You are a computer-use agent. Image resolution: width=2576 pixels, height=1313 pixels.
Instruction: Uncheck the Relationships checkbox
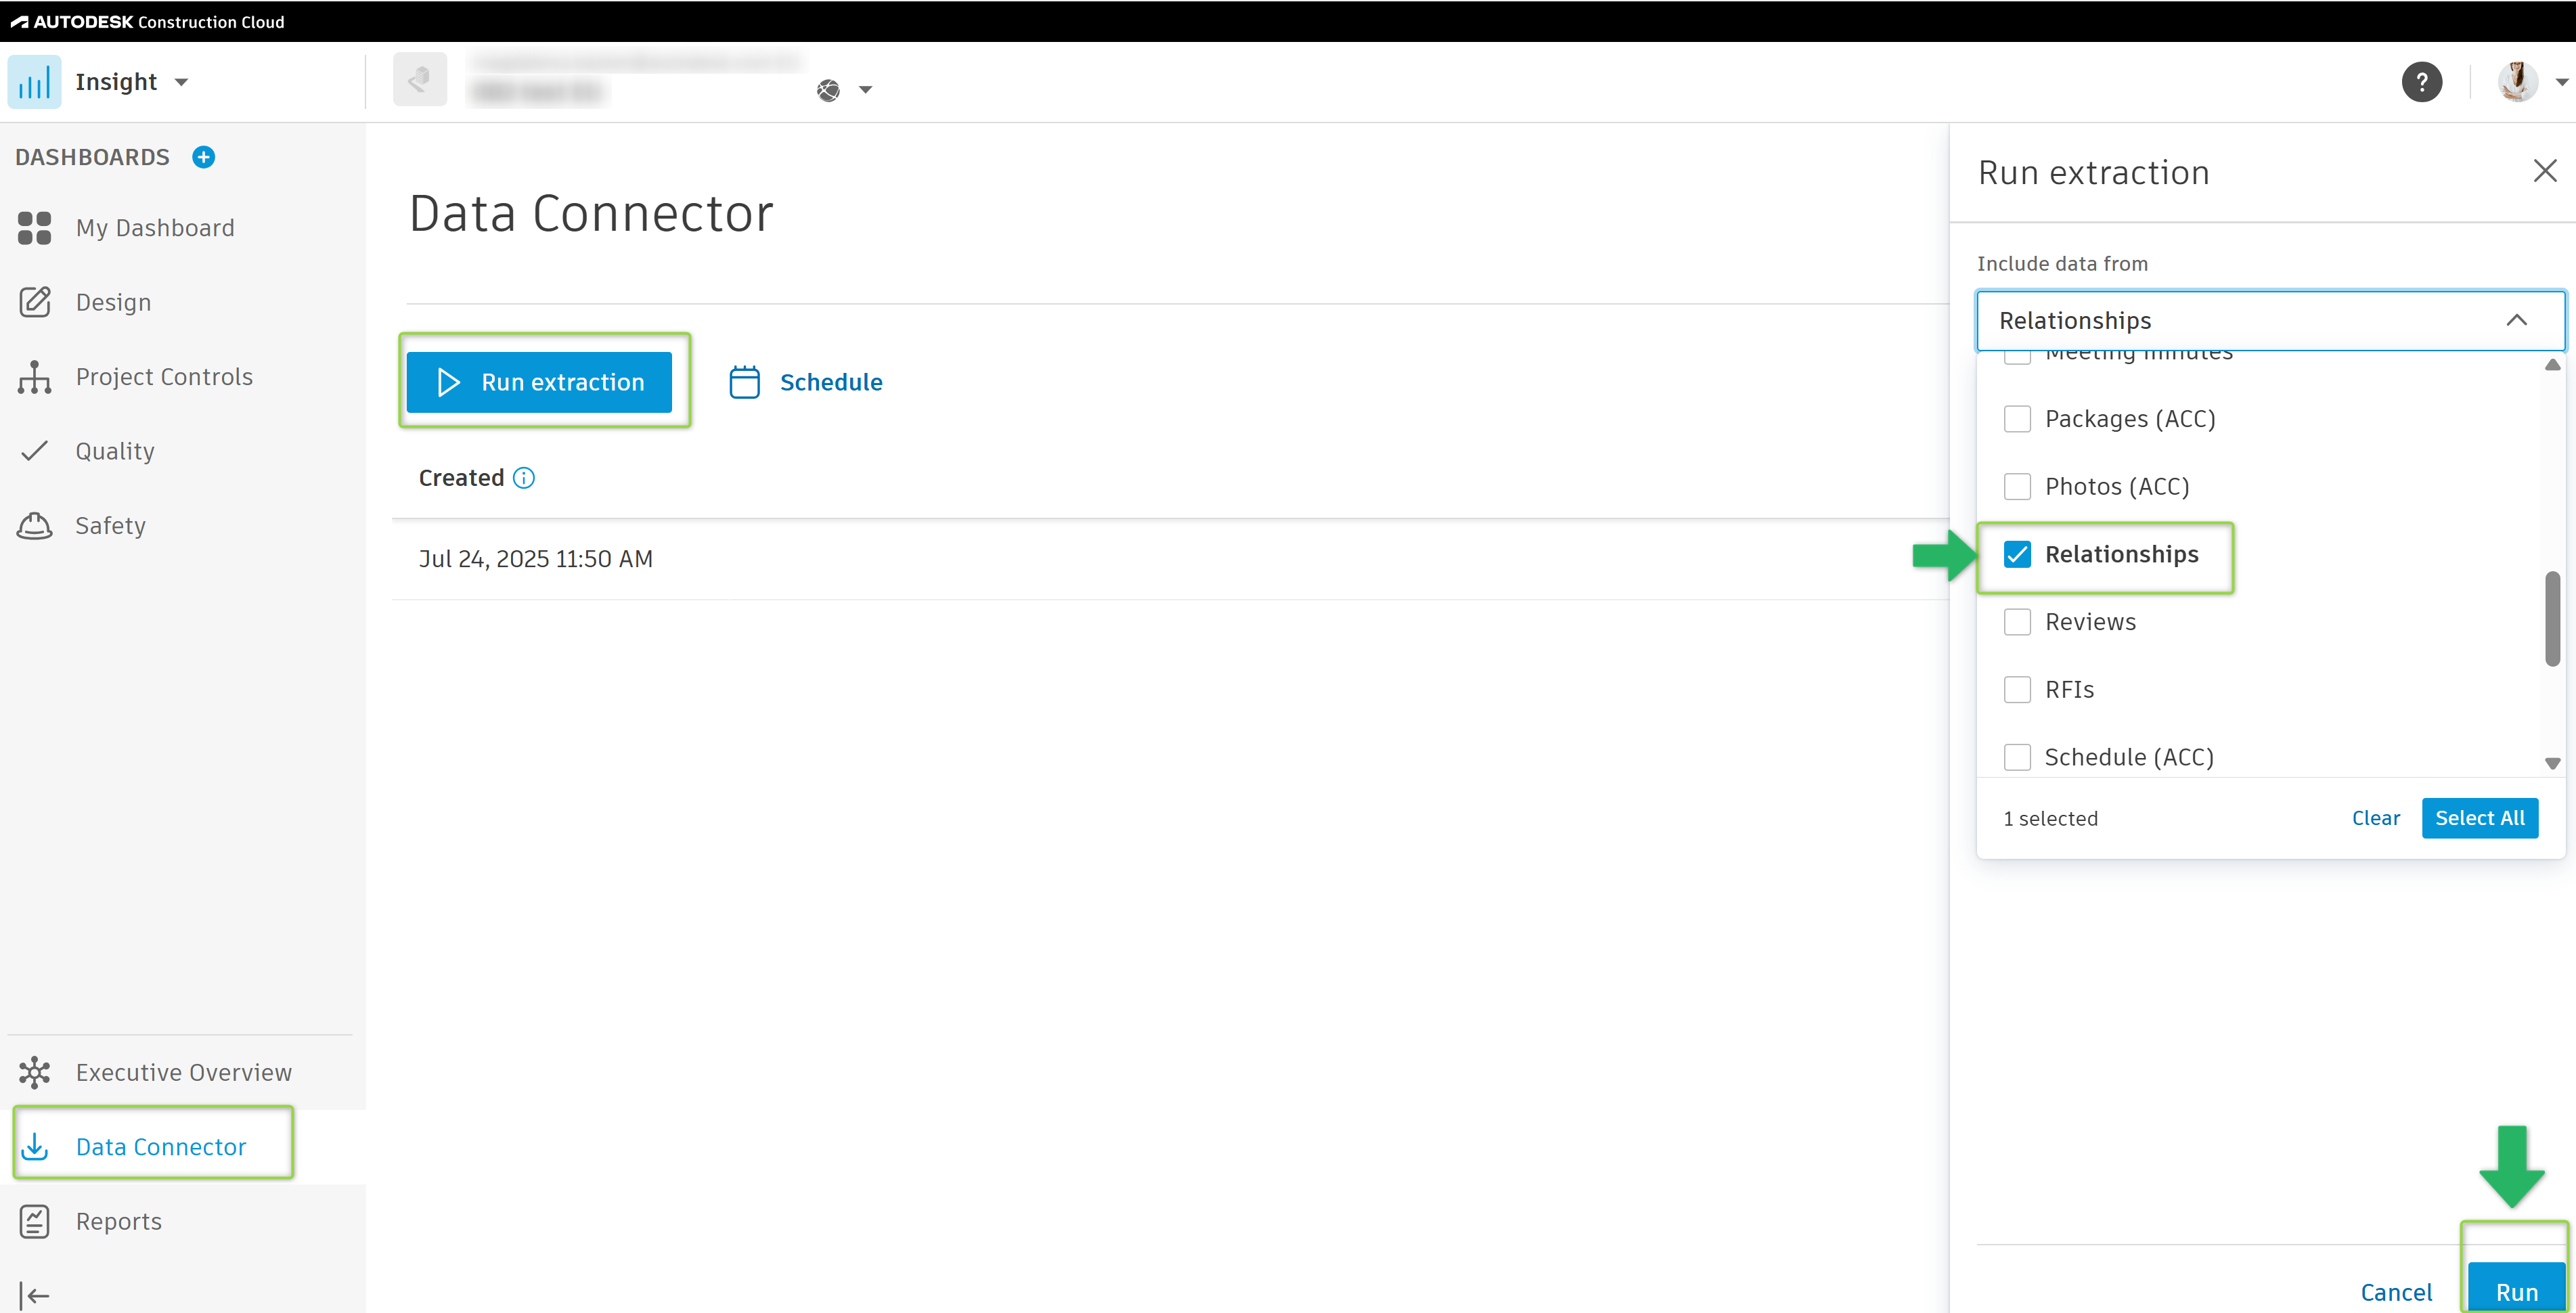pos(2017,554)
